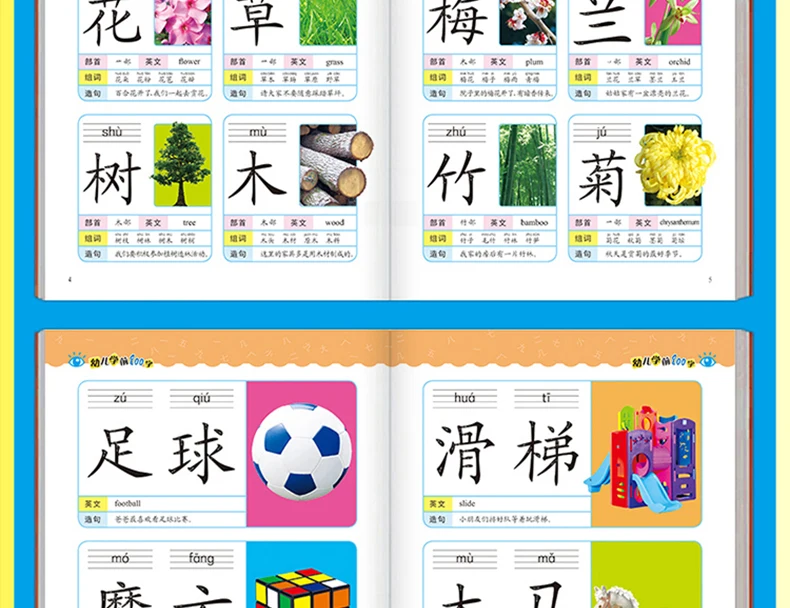Click the yellow 英文 label in the slide card
This screenshot has height=608, width=790.
(437, 504)
